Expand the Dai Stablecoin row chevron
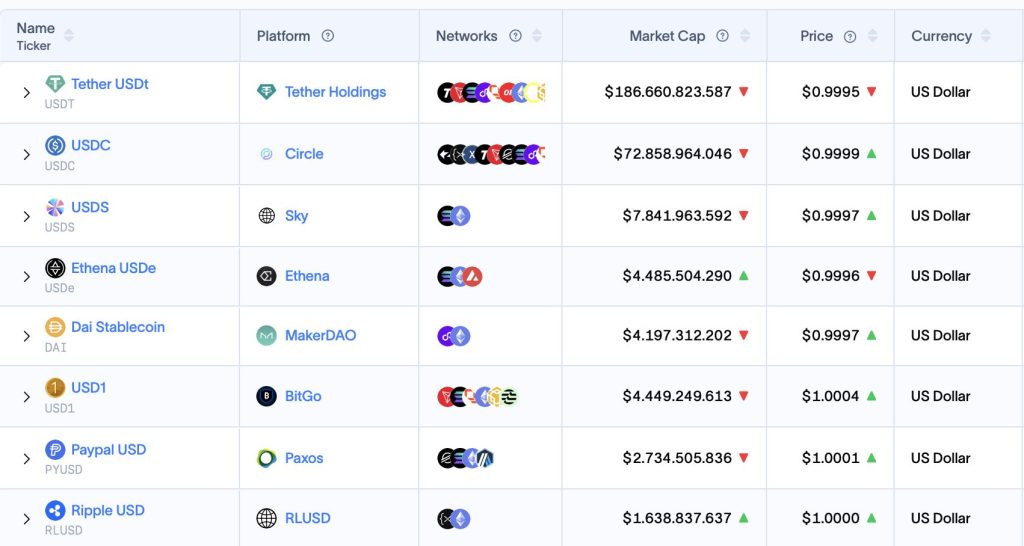The height and width of the screenshot is (546, 1024). click(27, 336)
